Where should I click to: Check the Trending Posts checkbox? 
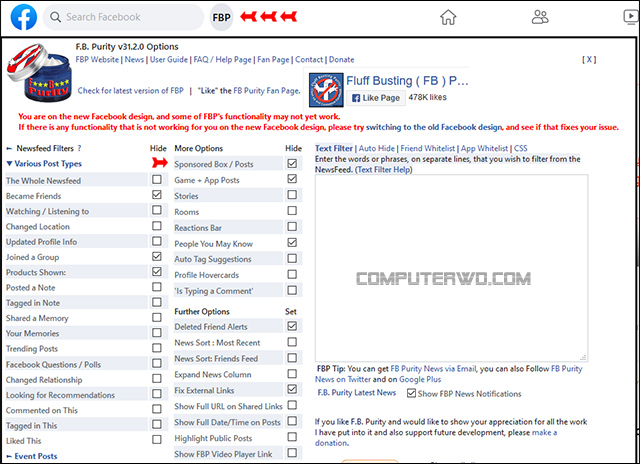coord(157,348)
